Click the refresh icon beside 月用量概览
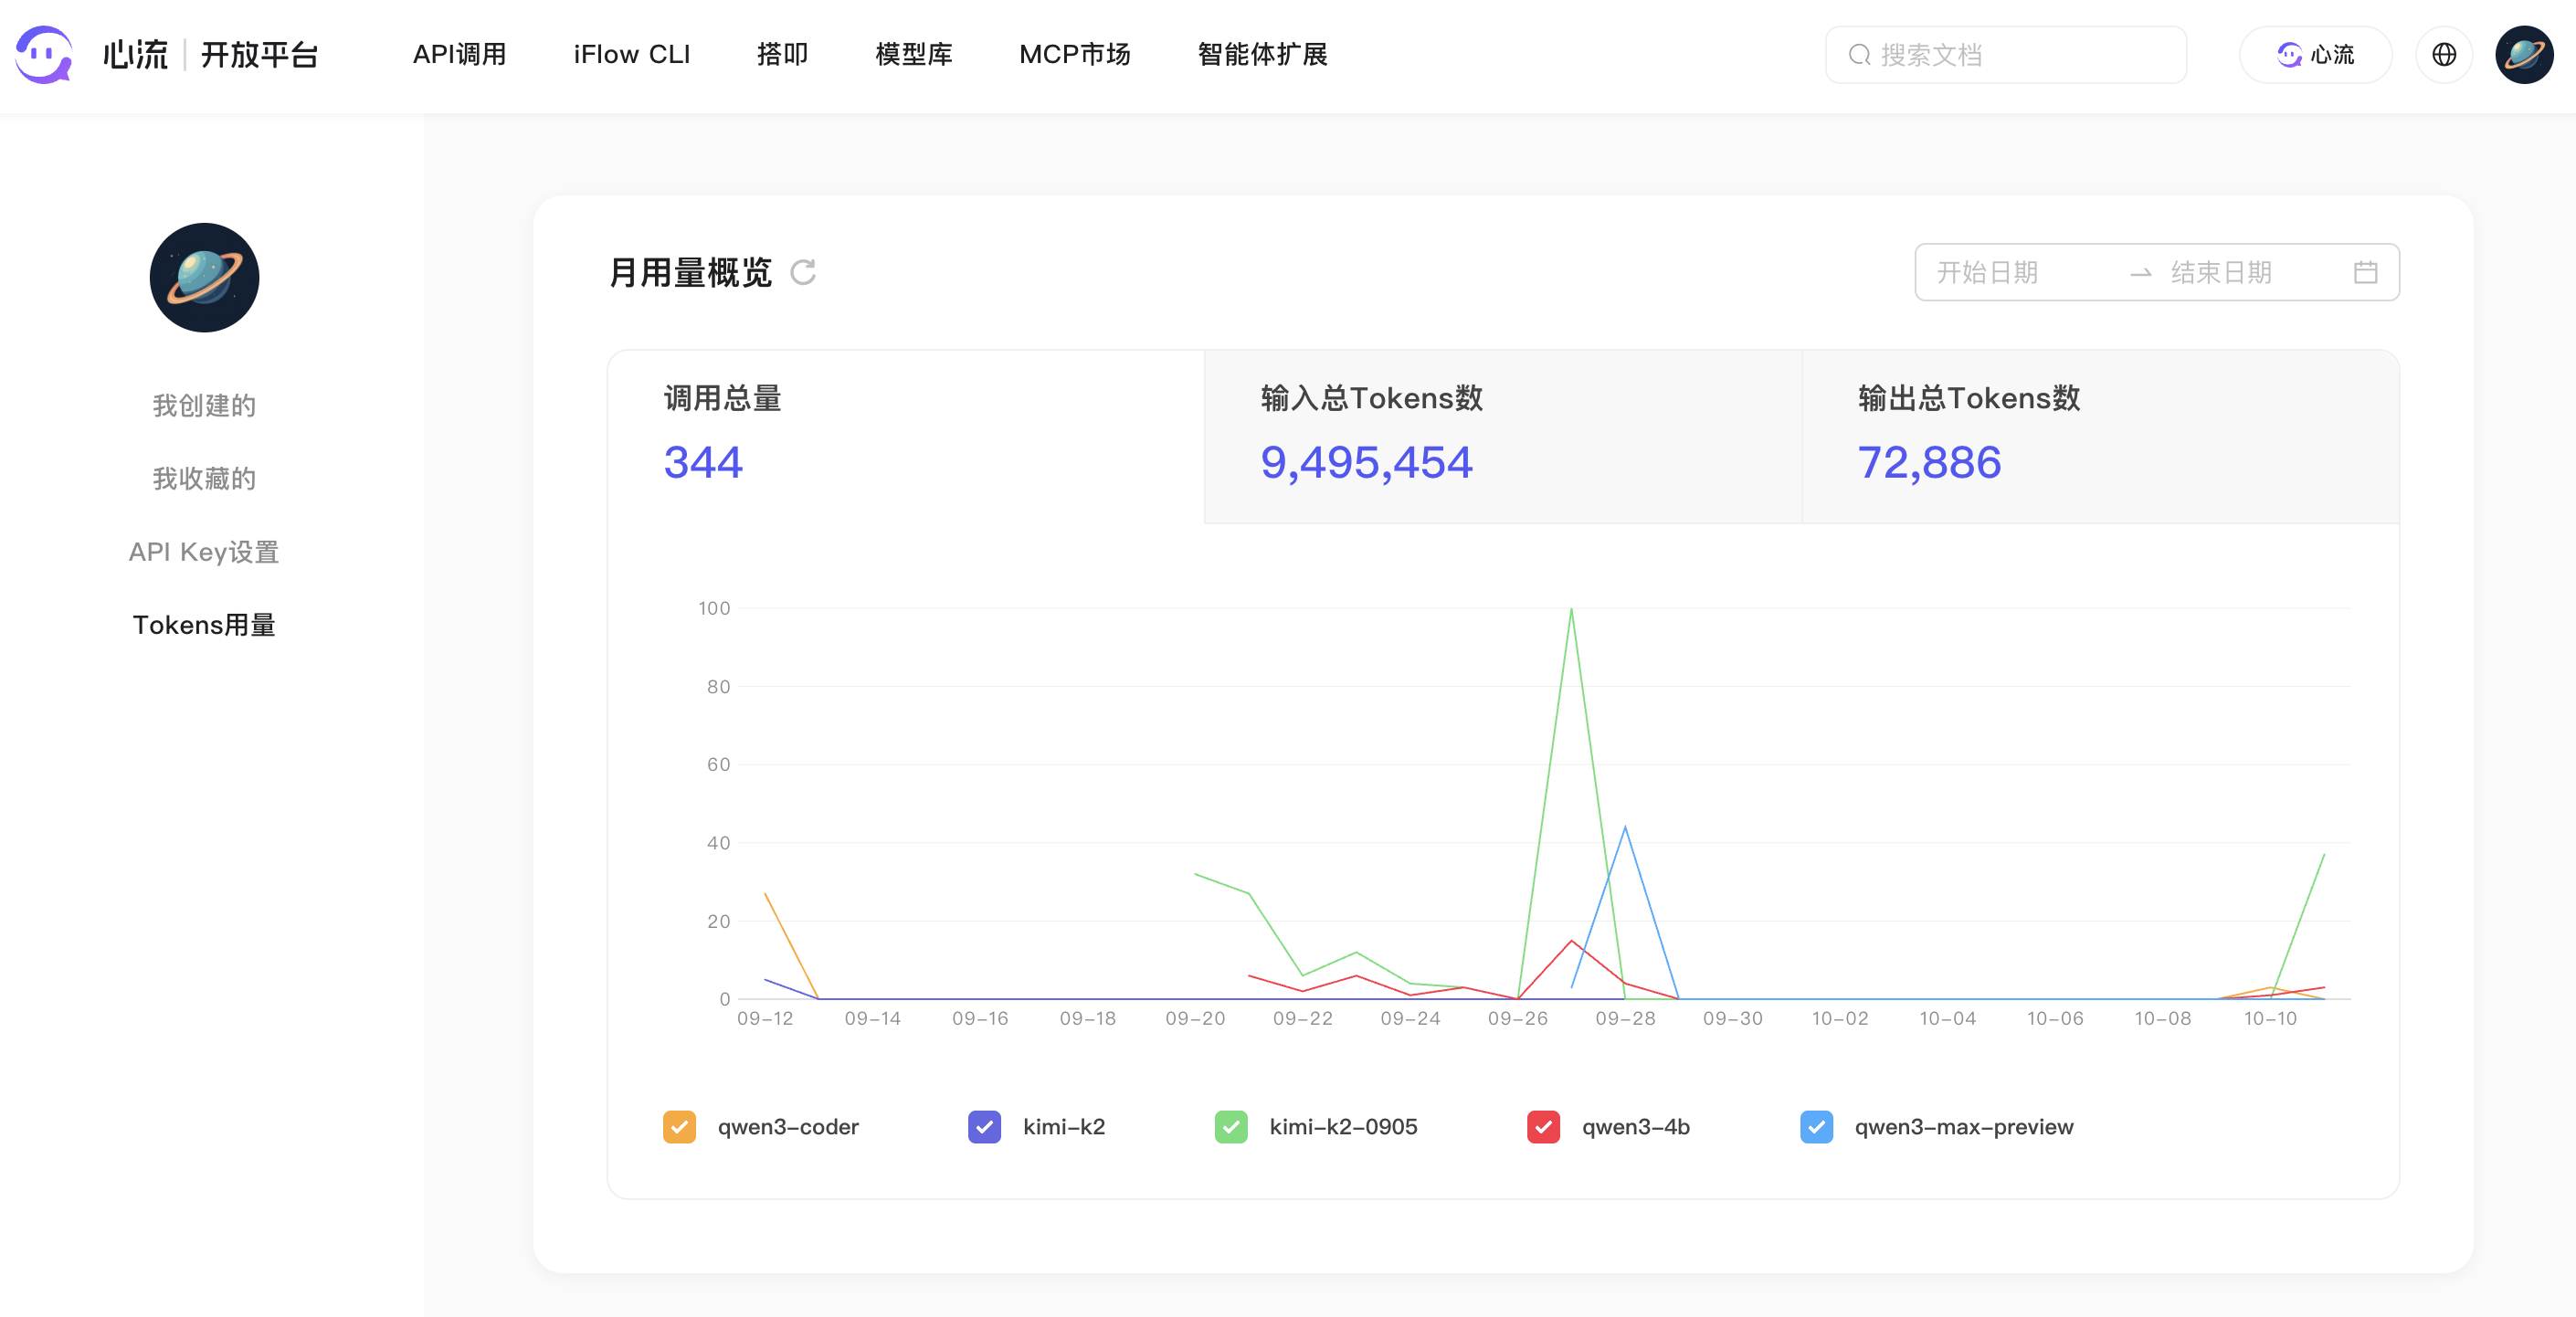Screen dimensions: 2576x1317 [x=803, y=272]
